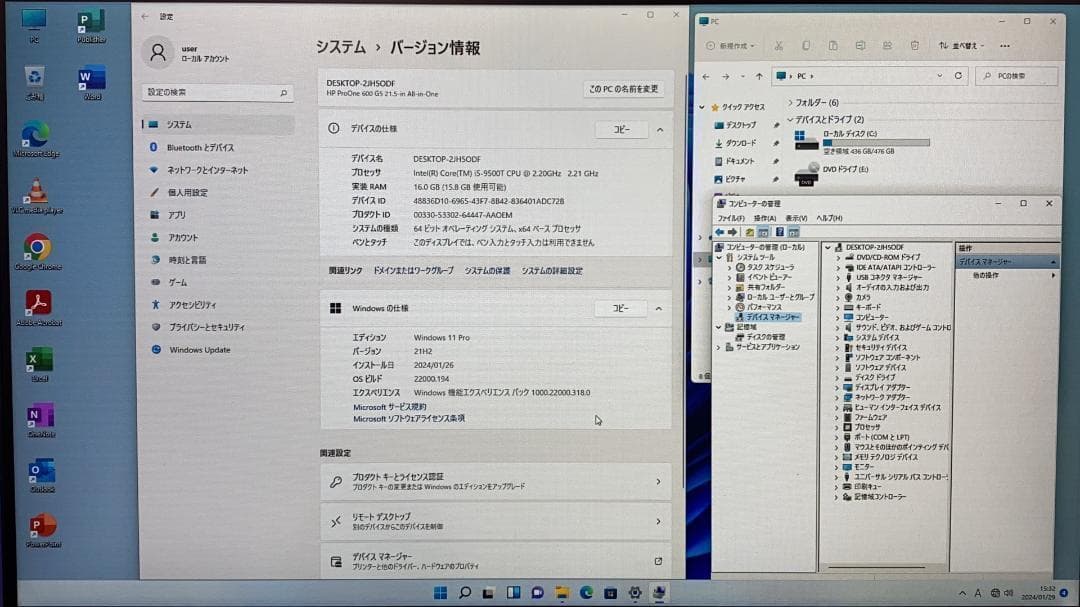Click the Microsoft Edge taskbar icon
Viewport: 1080px width, 607px height.
pyautogui.click(x=585, y=593)
